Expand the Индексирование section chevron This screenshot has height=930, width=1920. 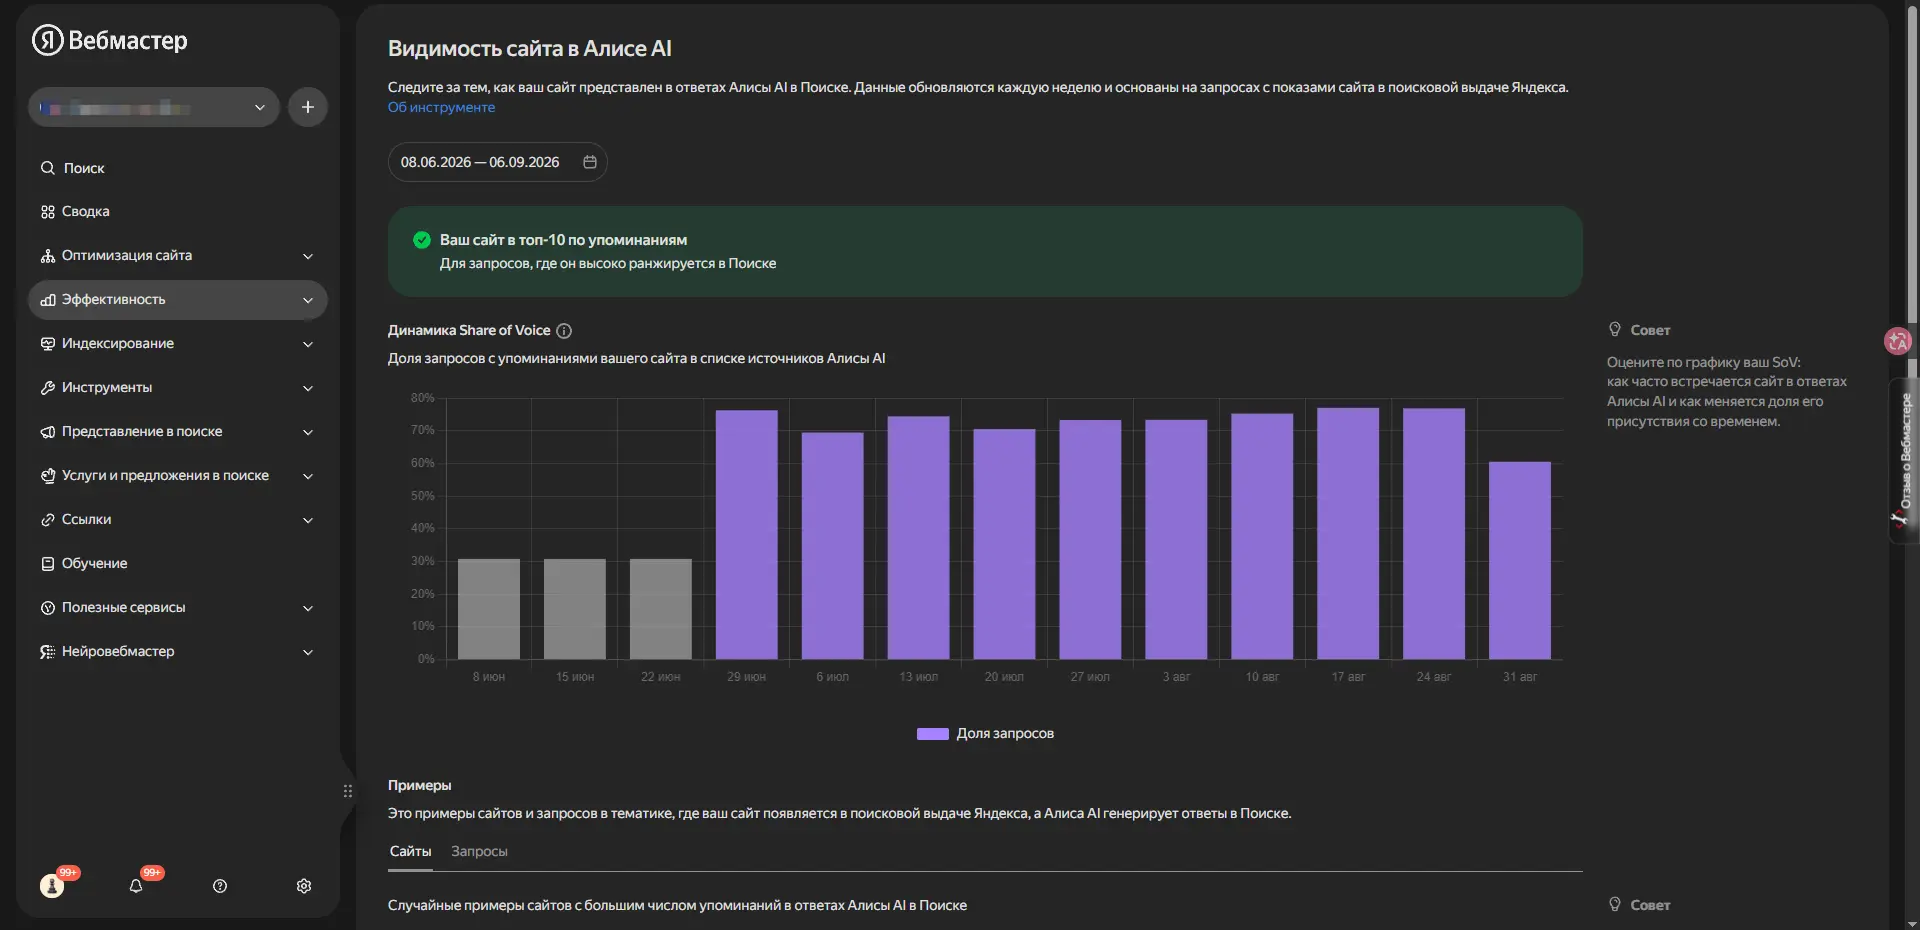point(308,344)
